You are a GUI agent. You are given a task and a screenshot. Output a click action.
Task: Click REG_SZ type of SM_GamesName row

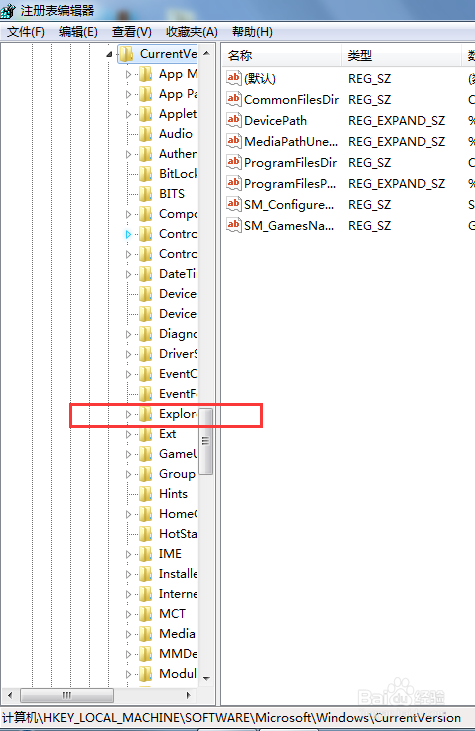pyautogui.click(x=370, y=225)
